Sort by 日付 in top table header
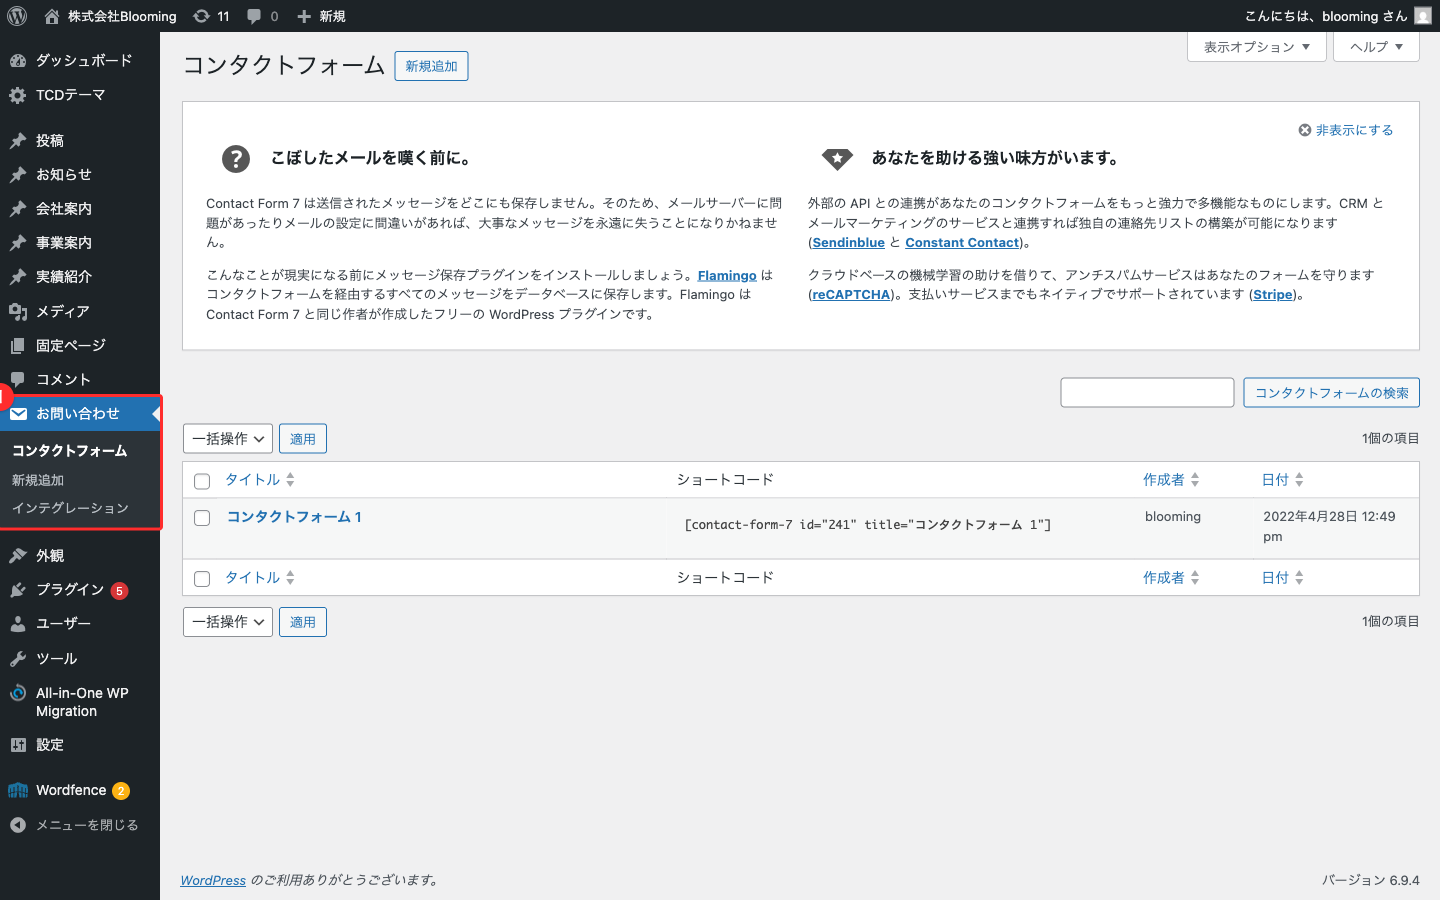 (x=1283, y=480)
